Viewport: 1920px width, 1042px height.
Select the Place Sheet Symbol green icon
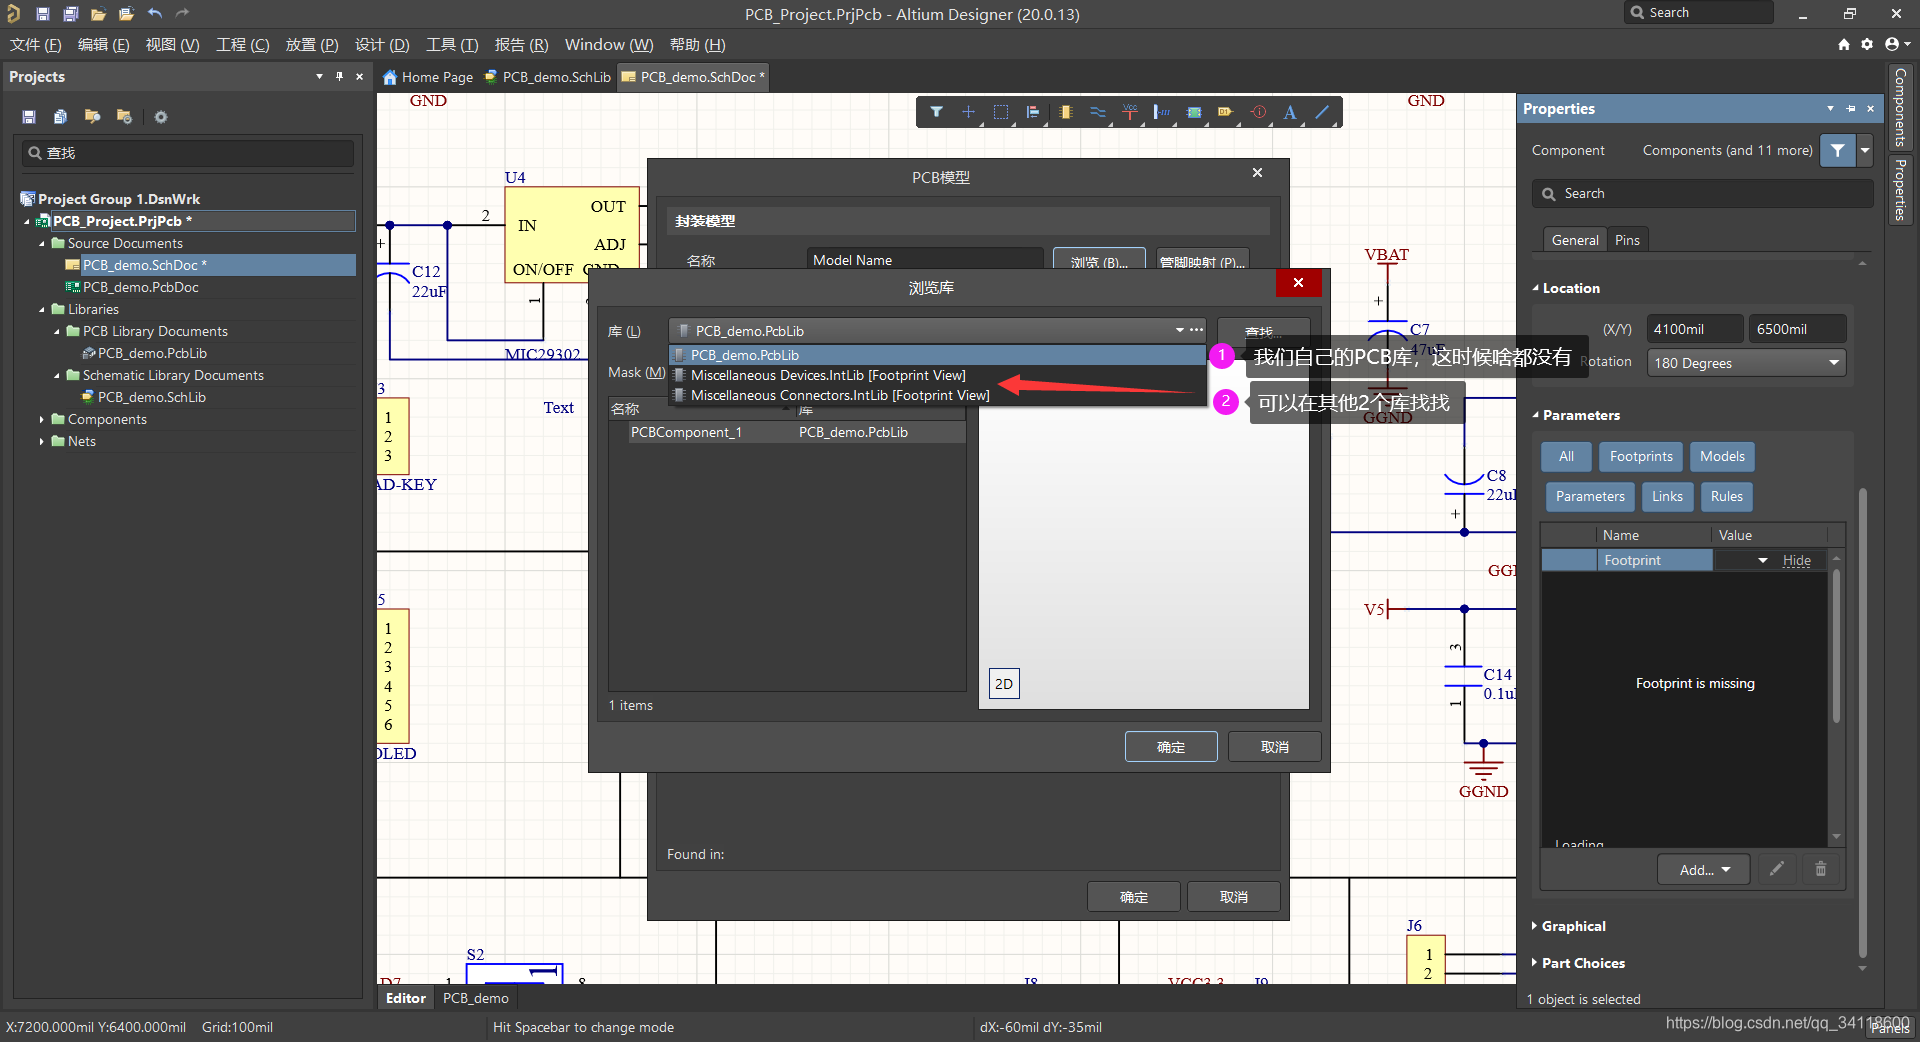click(x=1194, y=112)
